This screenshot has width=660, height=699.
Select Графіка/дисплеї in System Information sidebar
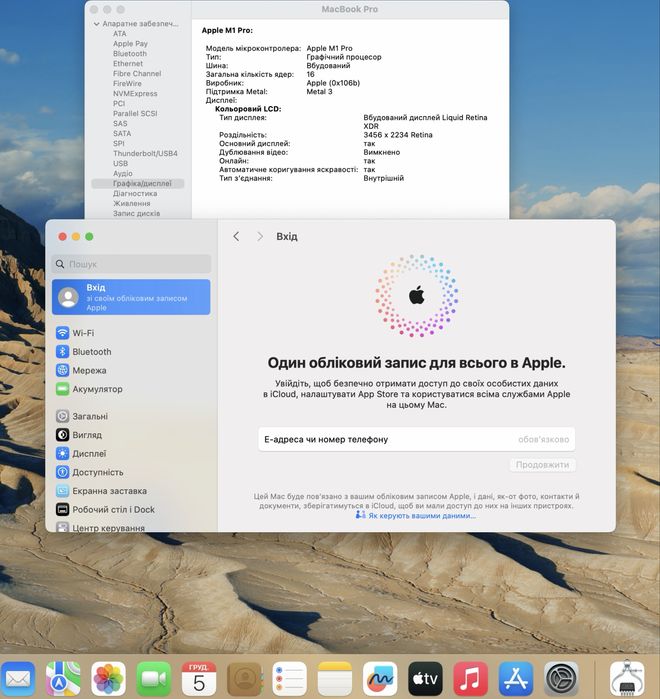138,183
